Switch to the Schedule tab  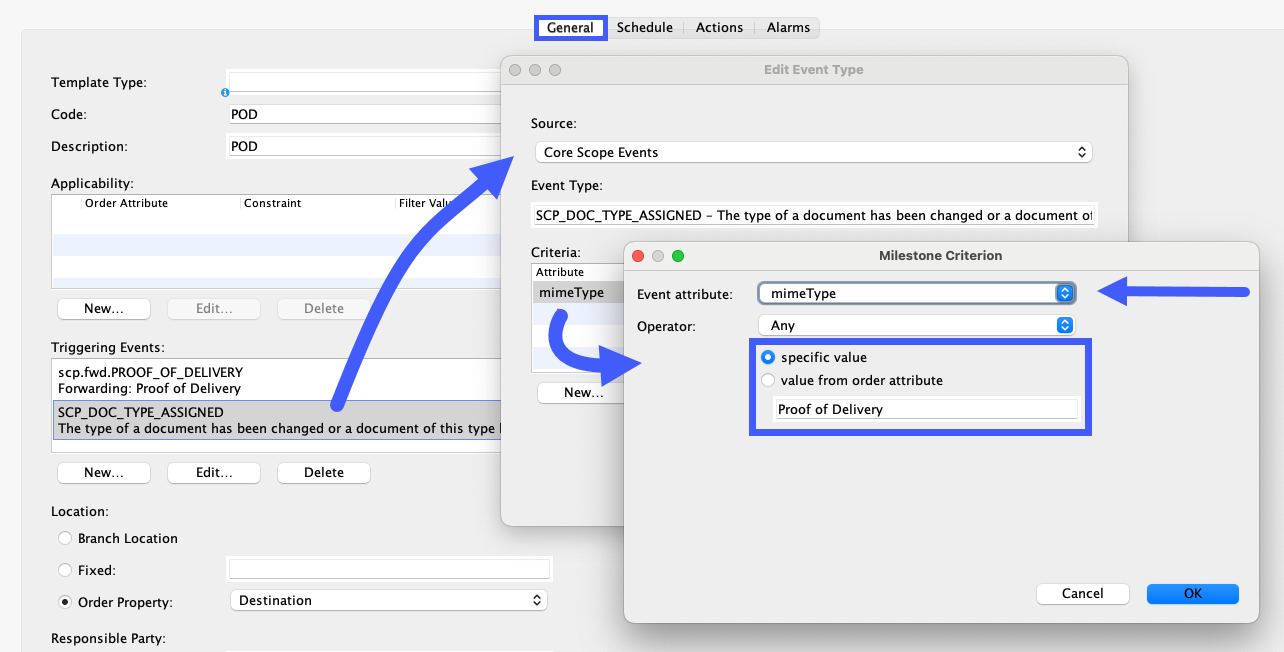point(645,27)
